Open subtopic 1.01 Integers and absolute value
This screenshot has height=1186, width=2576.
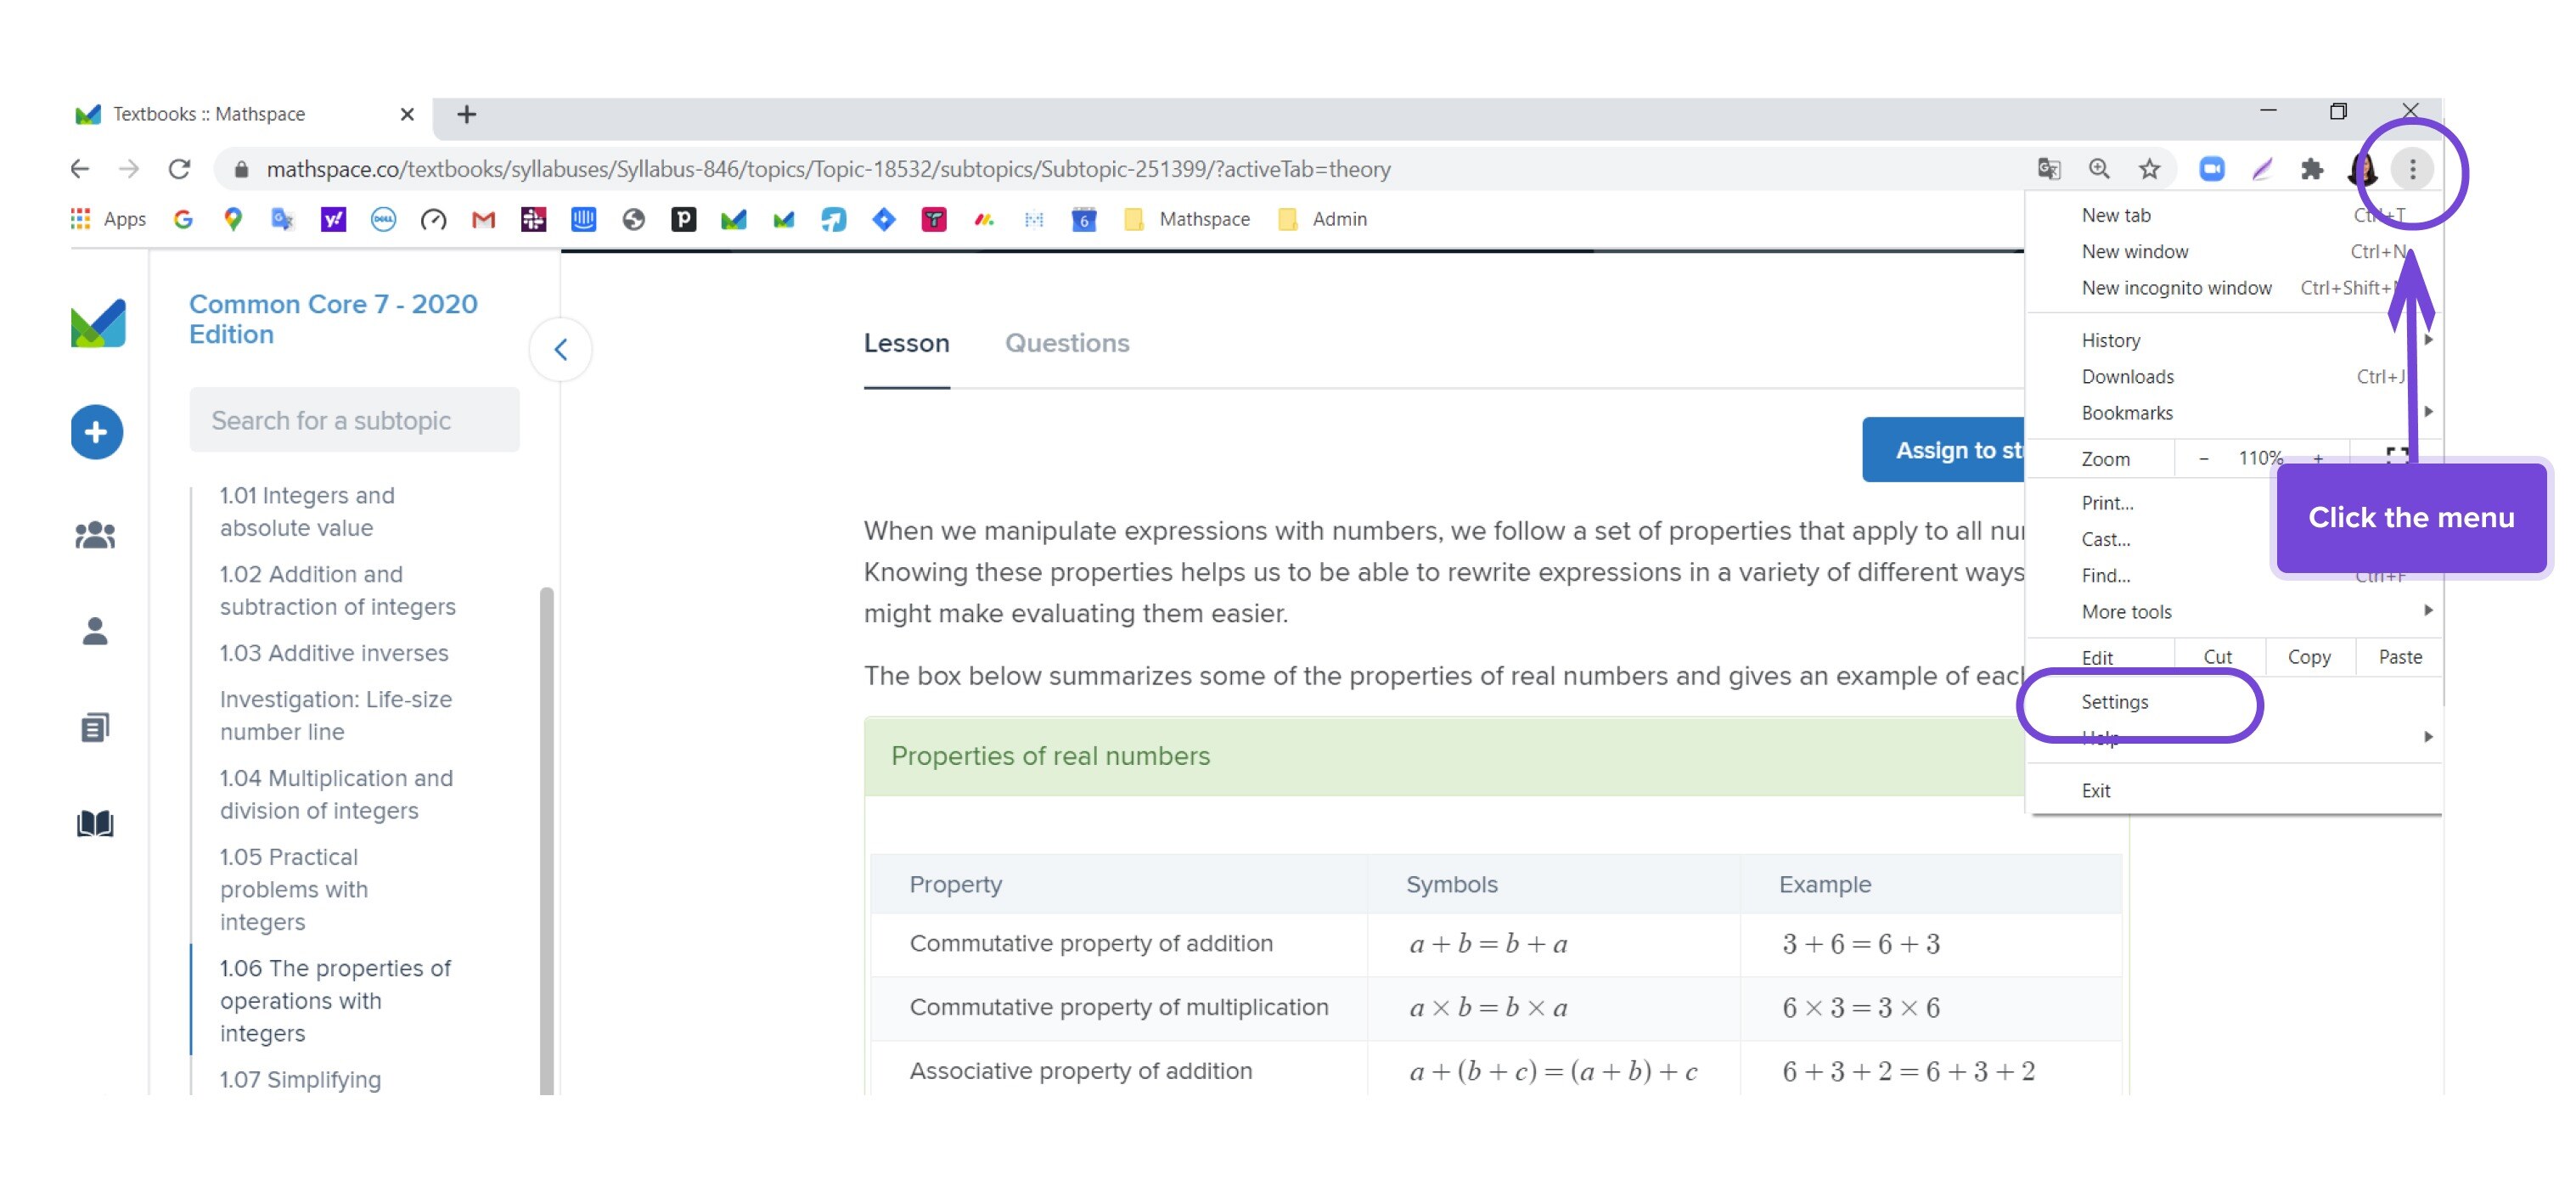pyautogui.click(x=307, y=511)
